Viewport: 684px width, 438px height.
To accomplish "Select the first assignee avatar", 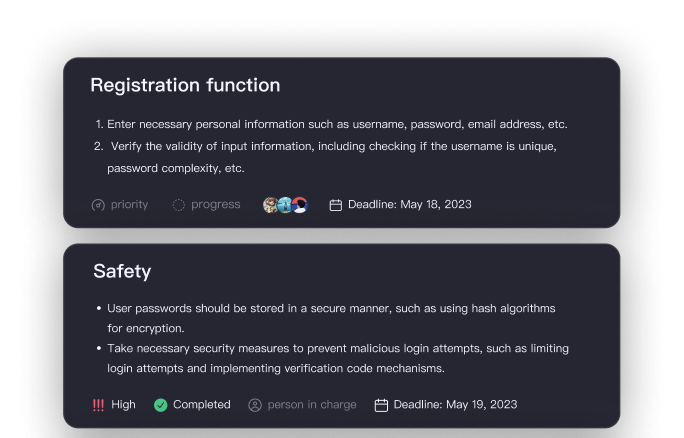I will point(270,205).
